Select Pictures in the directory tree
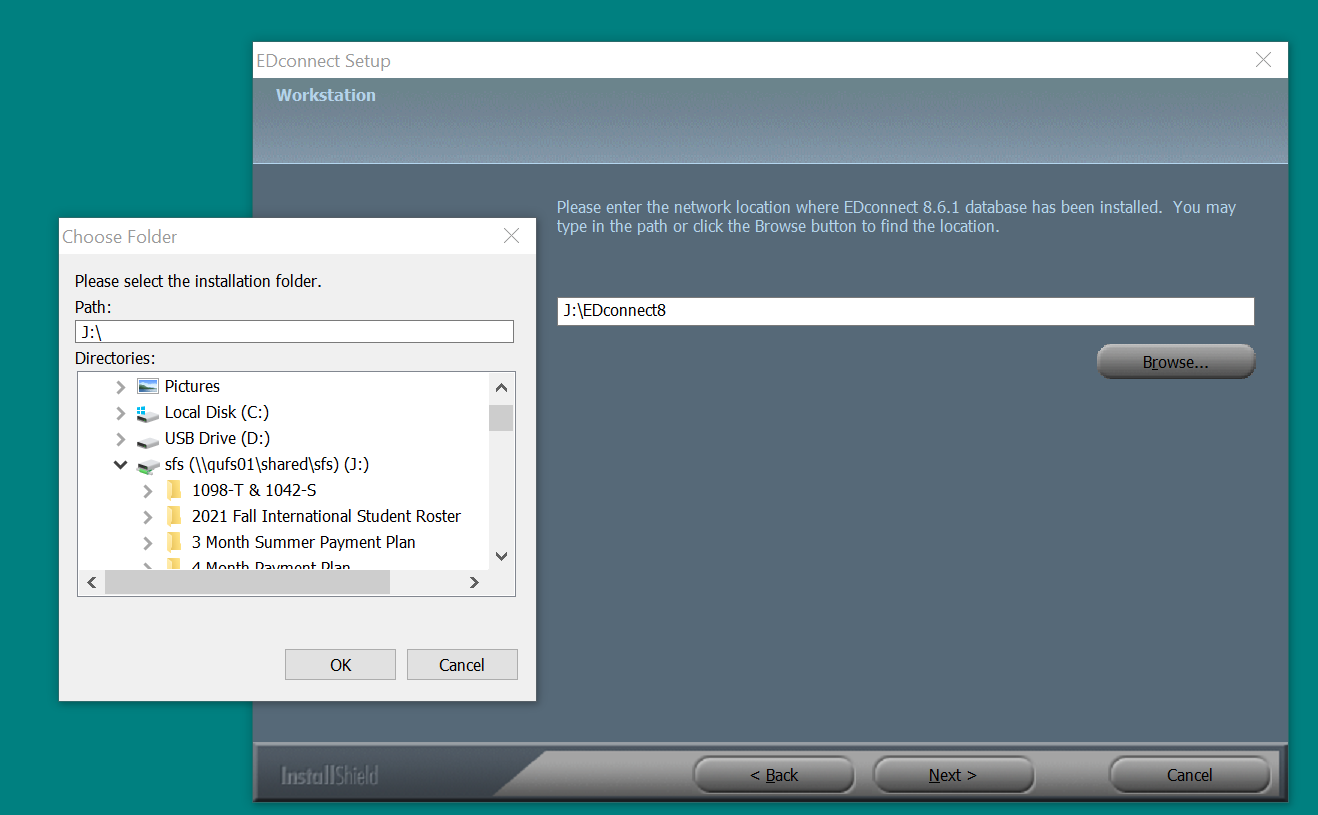The height and width of the screenshot is (815, 1318). point(192,386)
